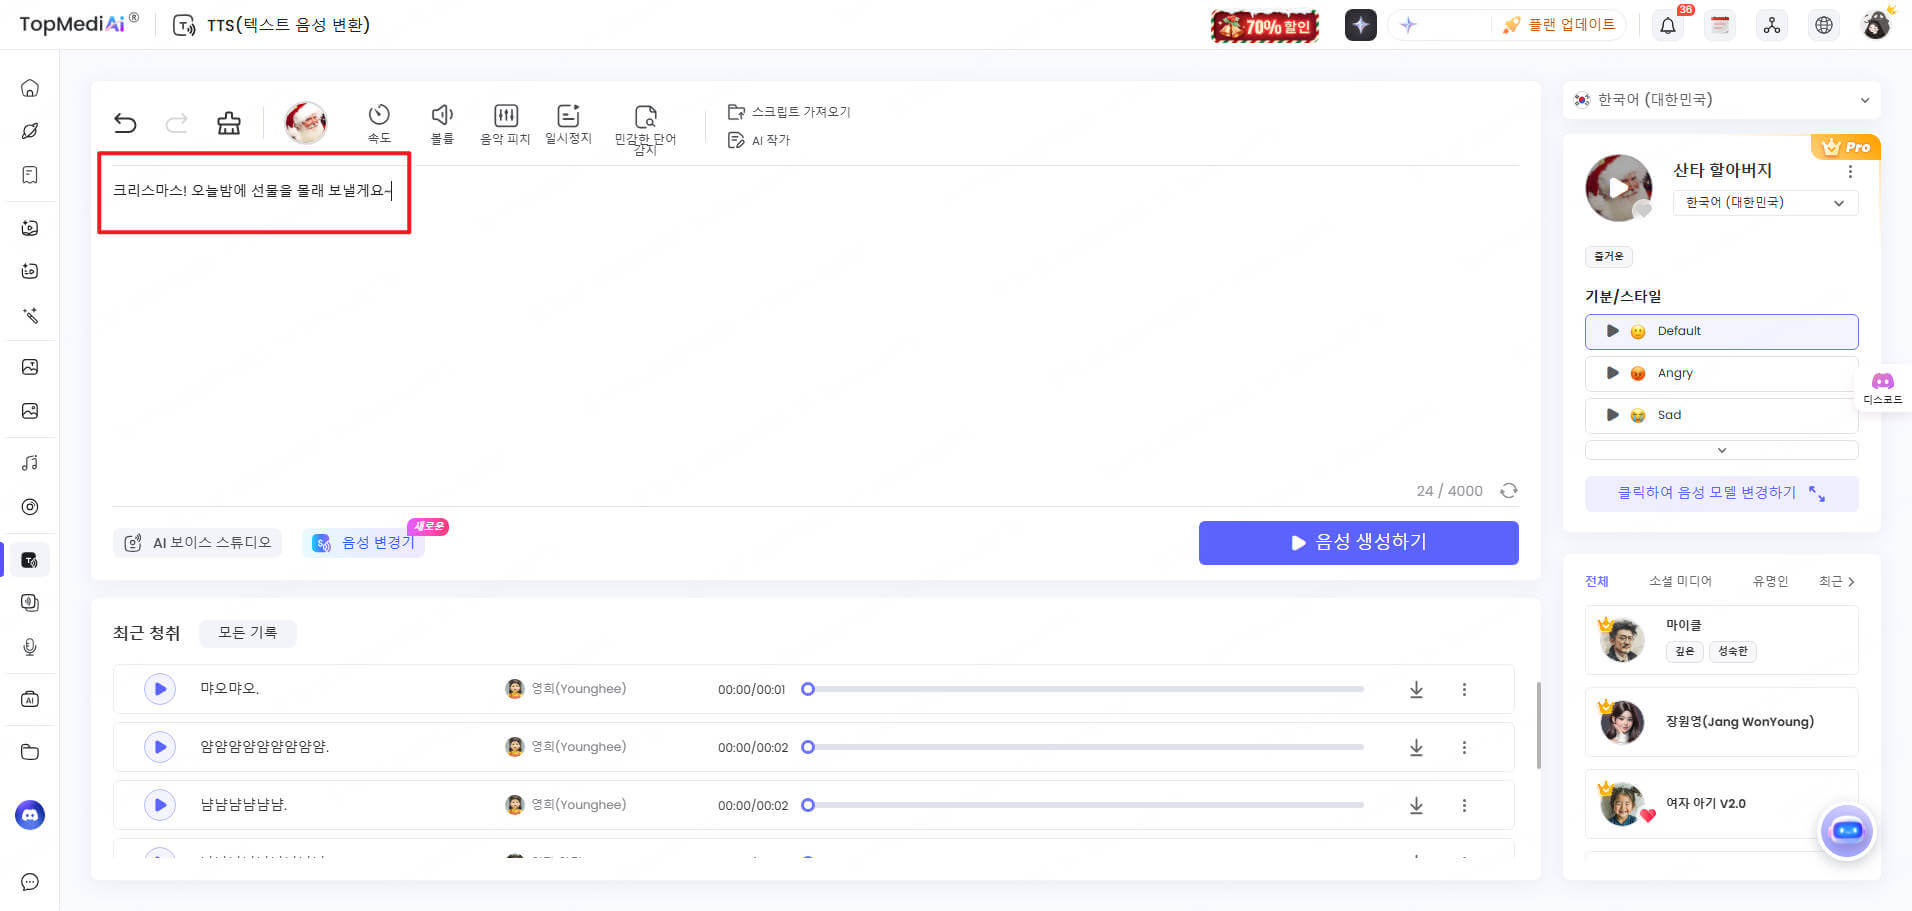
Task: Select the Angry mood style
Action: (x=1721, y=373)
